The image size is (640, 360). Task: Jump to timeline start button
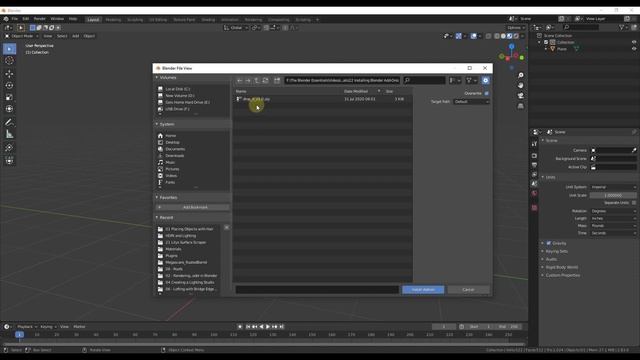click(248, 327)
